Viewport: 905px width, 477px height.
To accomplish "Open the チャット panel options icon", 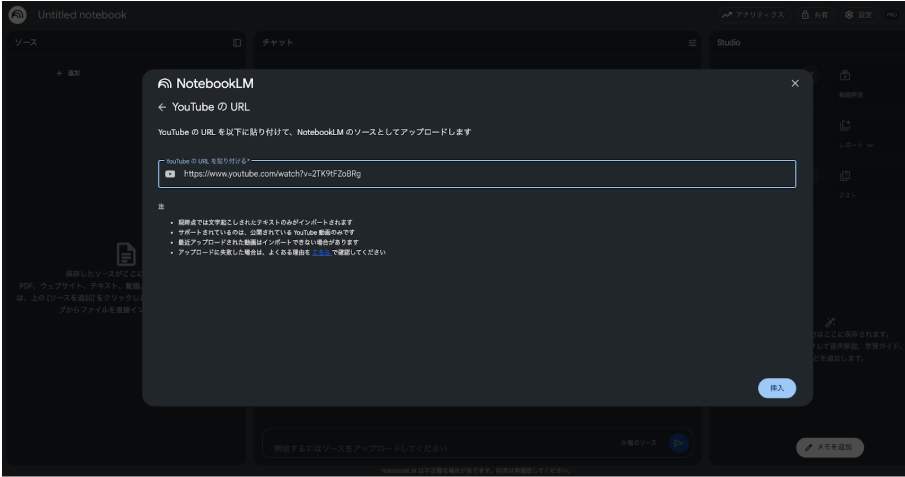I will tap(692, 42).
